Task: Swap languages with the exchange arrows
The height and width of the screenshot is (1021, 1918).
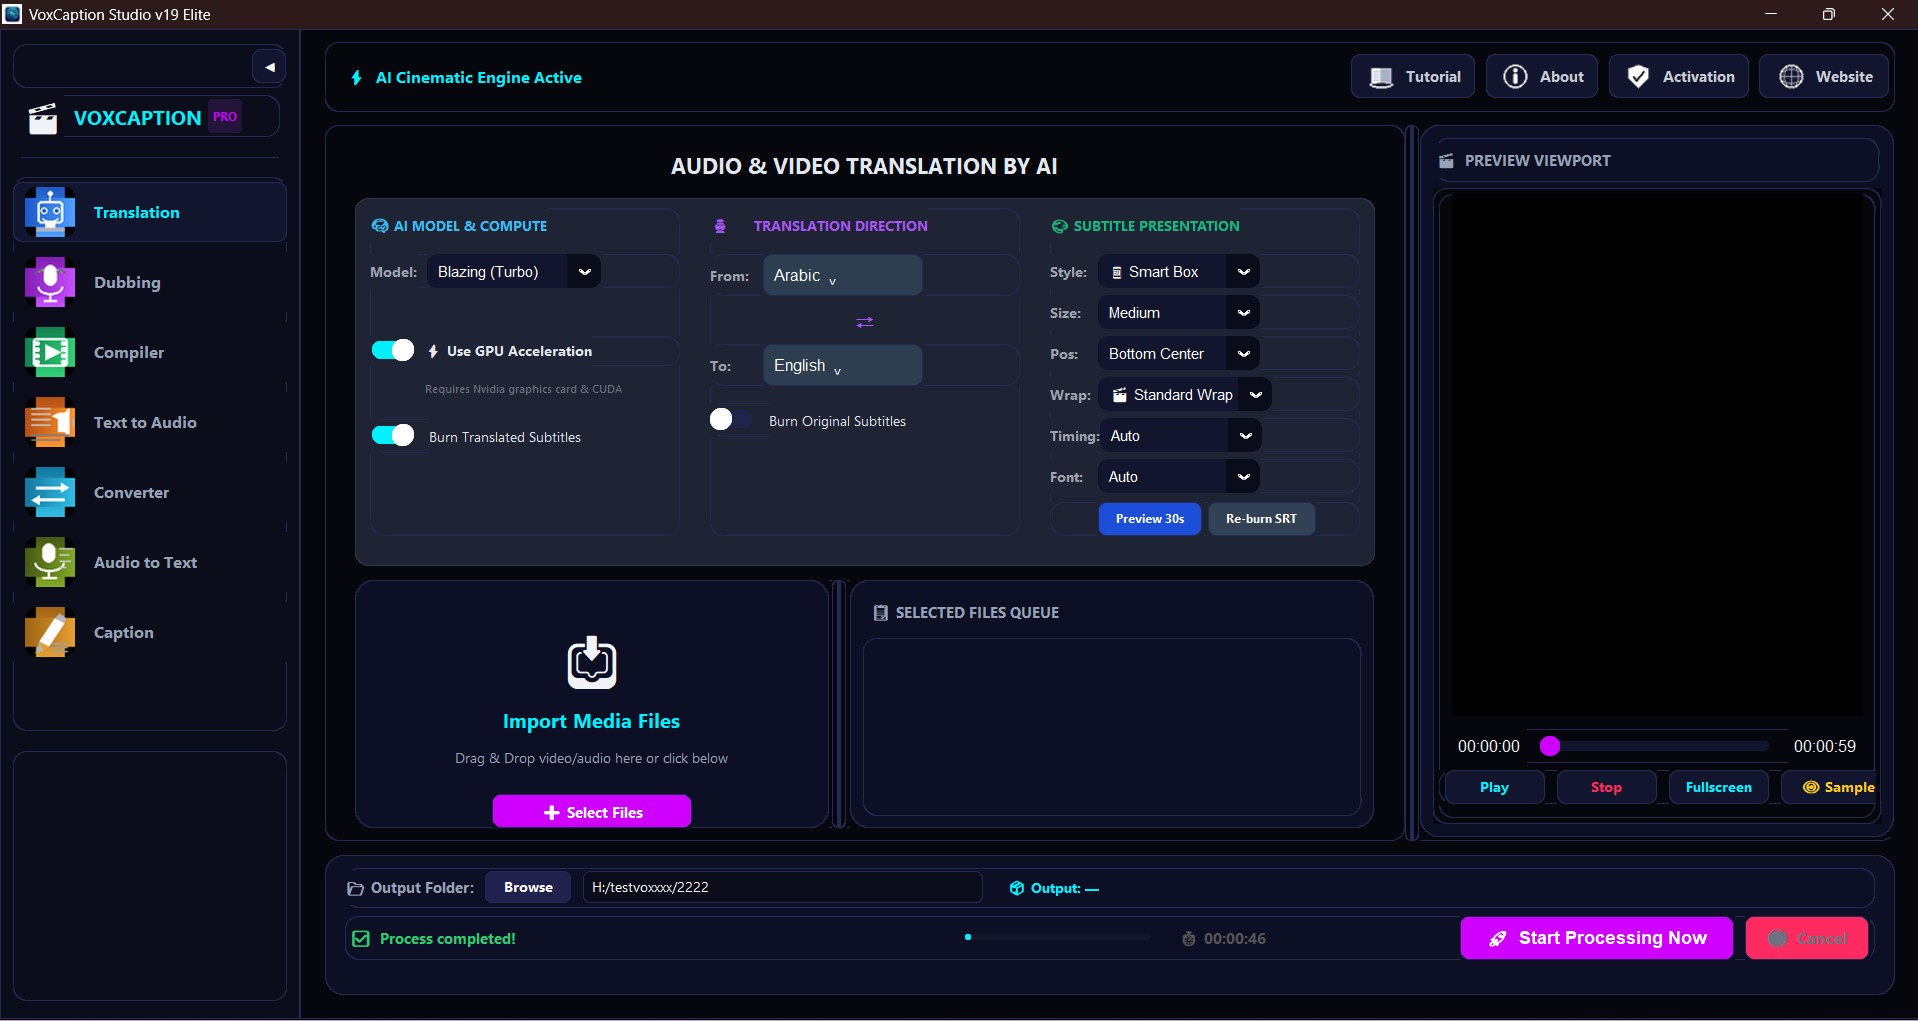Action: click(865, 322)
